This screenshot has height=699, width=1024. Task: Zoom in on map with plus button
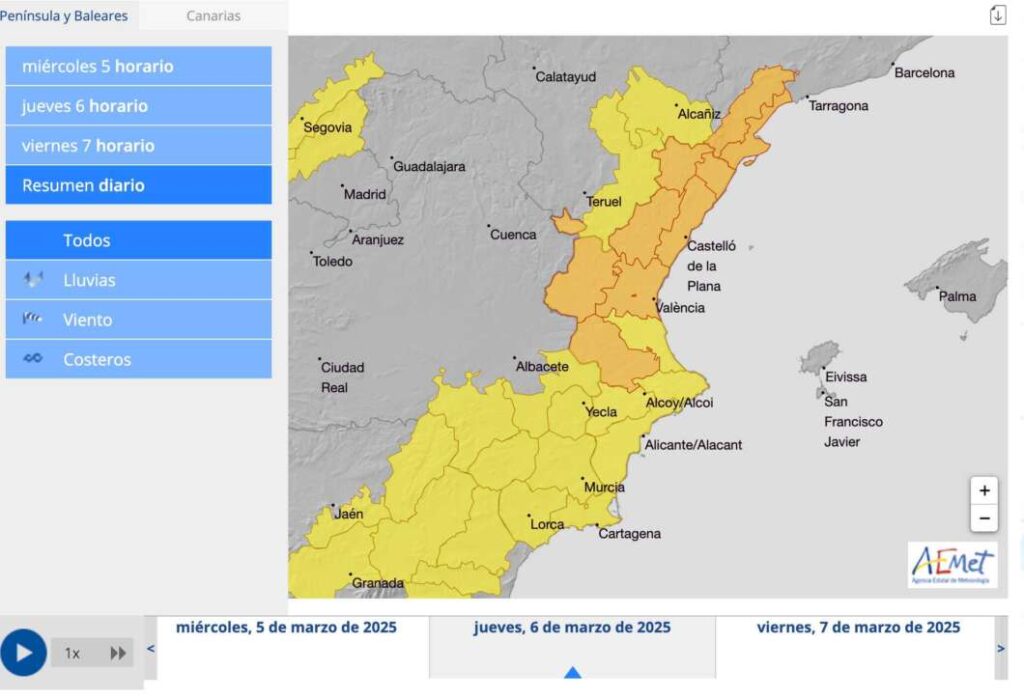tap(984, 491)
